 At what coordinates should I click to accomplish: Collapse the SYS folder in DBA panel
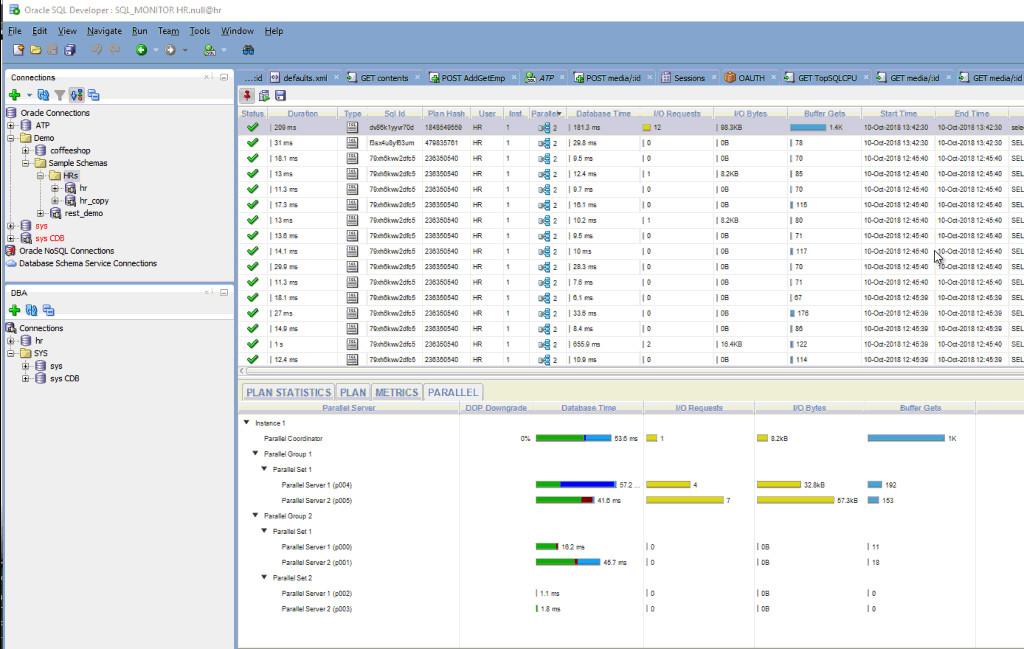(x=10, y=353)
